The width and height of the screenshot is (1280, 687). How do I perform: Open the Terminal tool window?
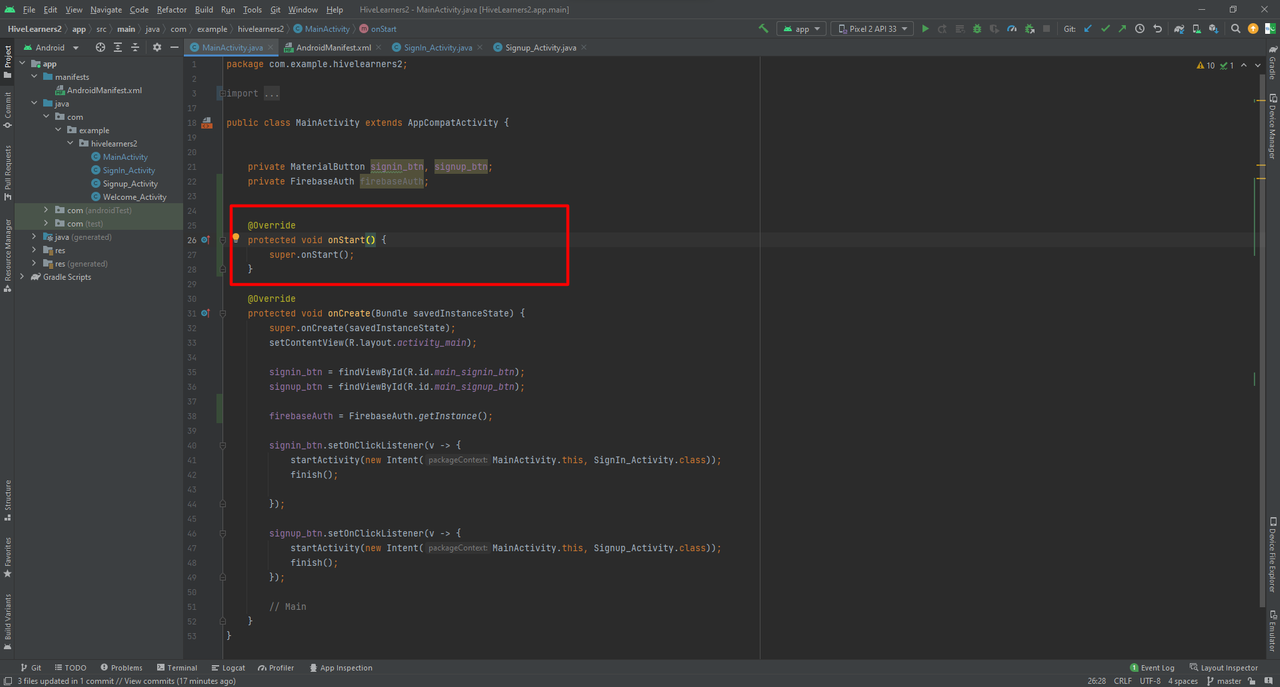176,668
